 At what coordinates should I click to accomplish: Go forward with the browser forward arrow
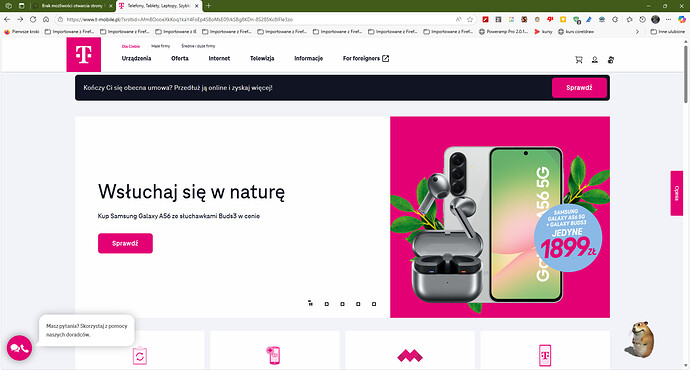pos(20,19)
